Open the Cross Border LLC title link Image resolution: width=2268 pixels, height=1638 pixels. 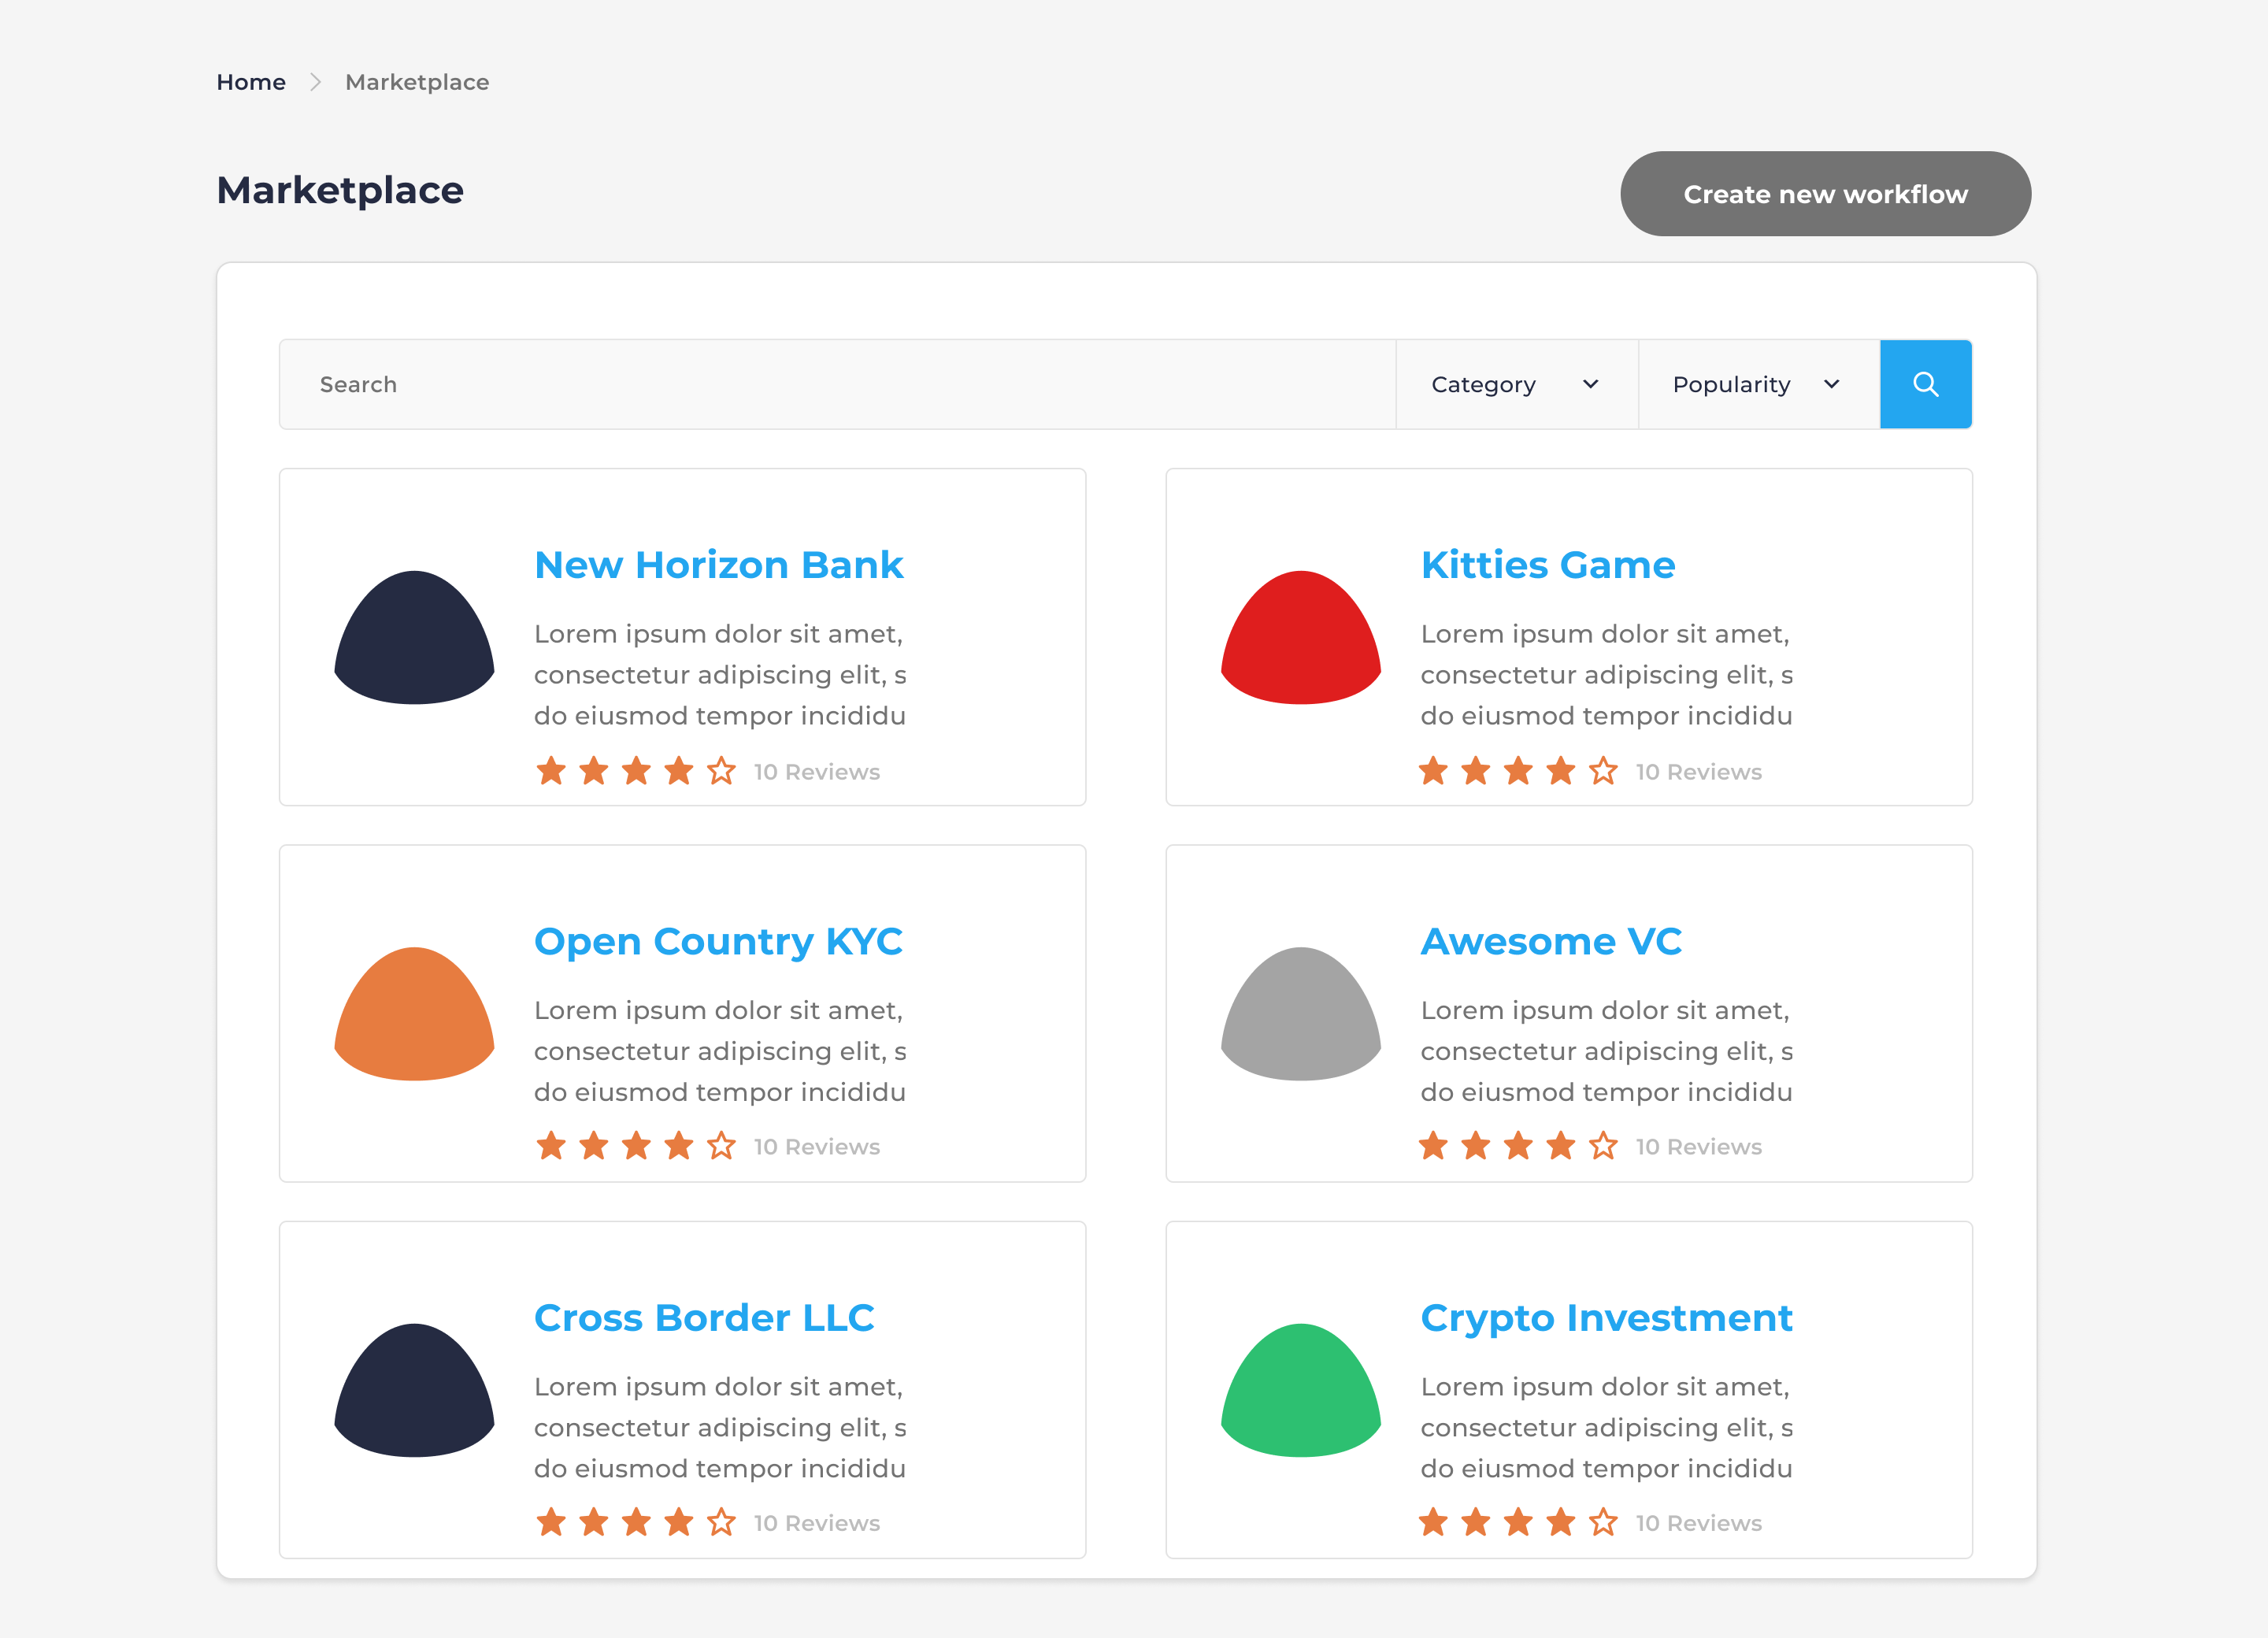point(704,1318)
